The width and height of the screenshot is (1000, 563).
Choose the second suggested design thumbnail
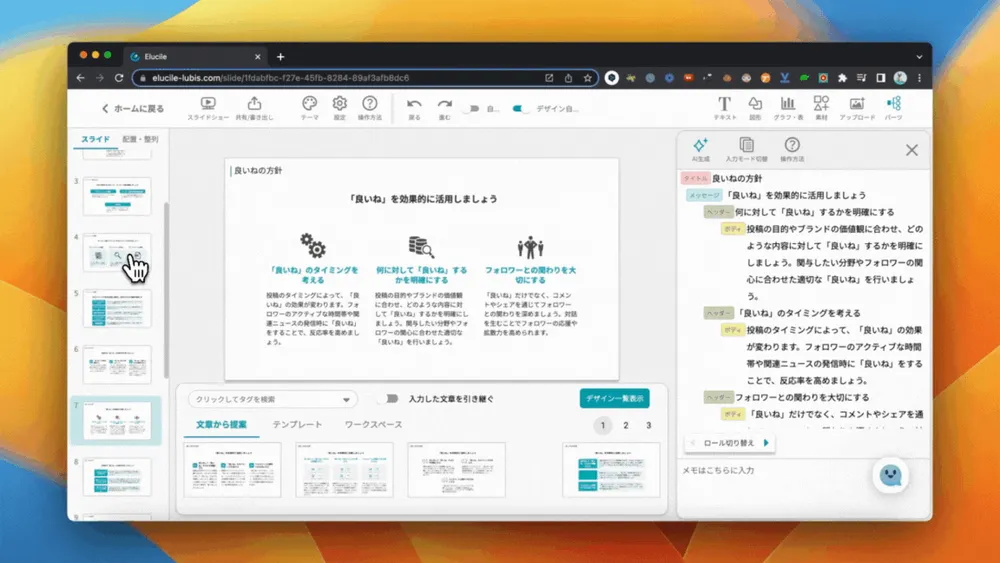coord(344,470)
